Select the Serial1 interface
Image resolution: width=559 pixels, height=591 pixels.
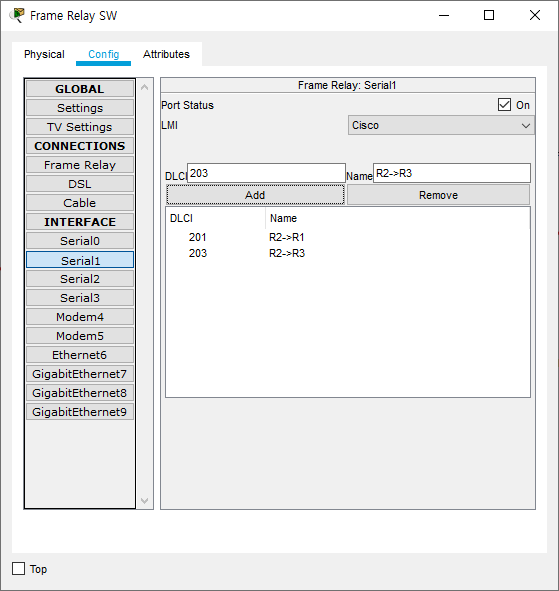[x=80, y=260]
